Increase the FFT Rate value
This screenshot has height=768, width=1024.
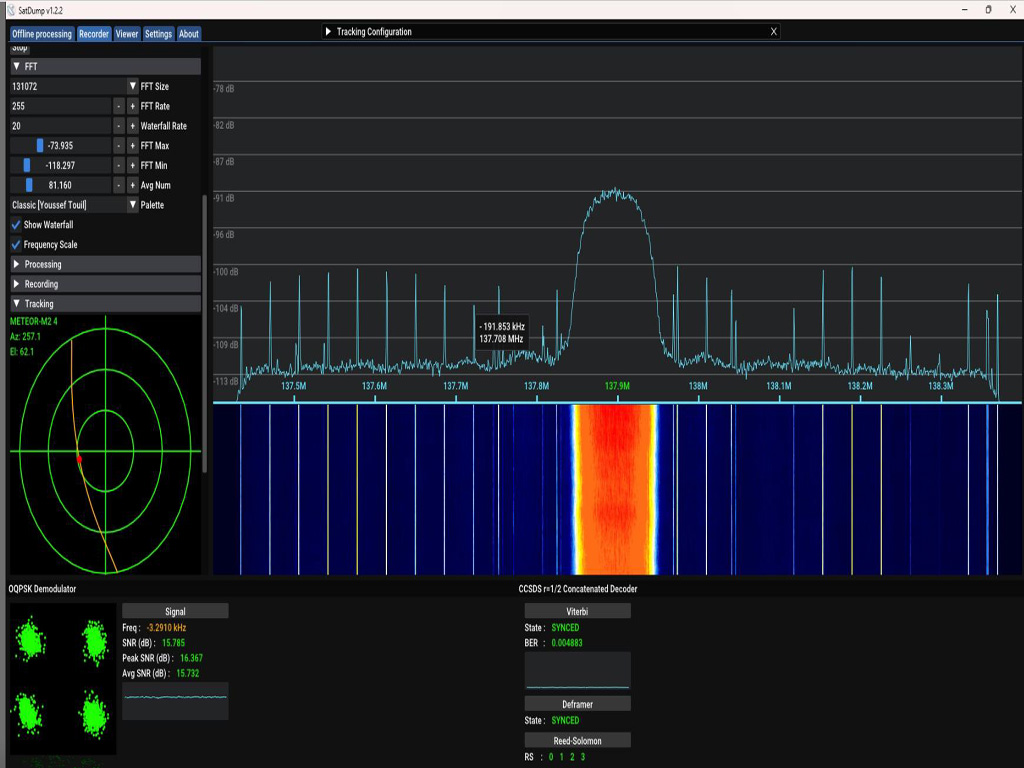[x=133, y=106]
